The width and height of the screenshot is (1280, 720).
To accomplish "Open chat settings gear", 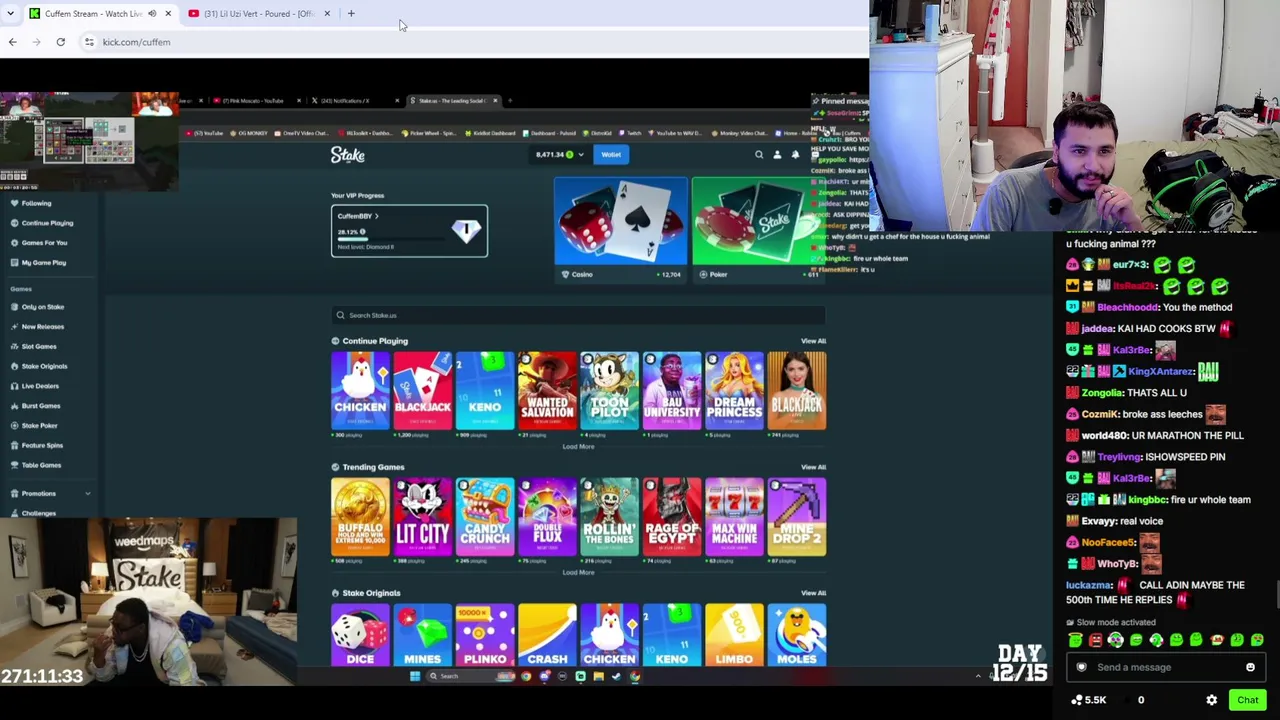I will tap(1212, 700).
